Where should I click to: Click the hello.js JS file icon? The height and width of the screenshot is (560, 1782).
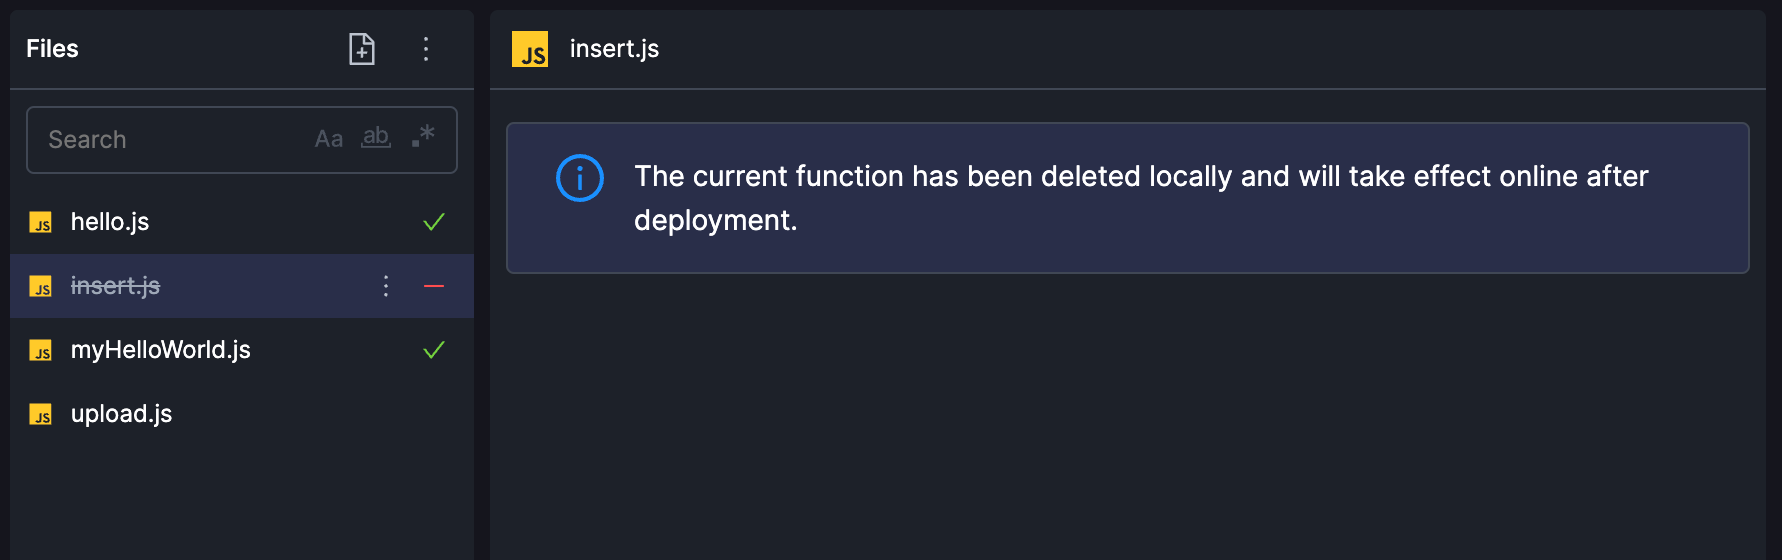[41, 222]
